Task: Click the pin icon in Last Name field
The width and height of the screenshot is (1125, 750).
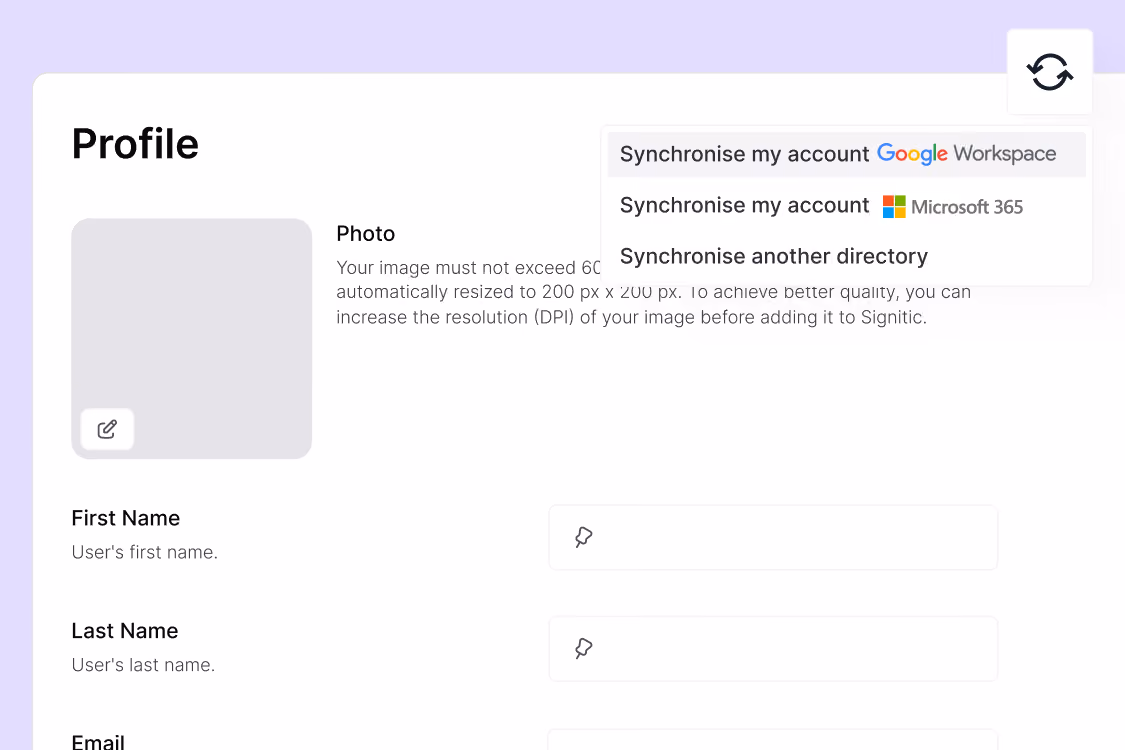Action: (x=583, y=649)
